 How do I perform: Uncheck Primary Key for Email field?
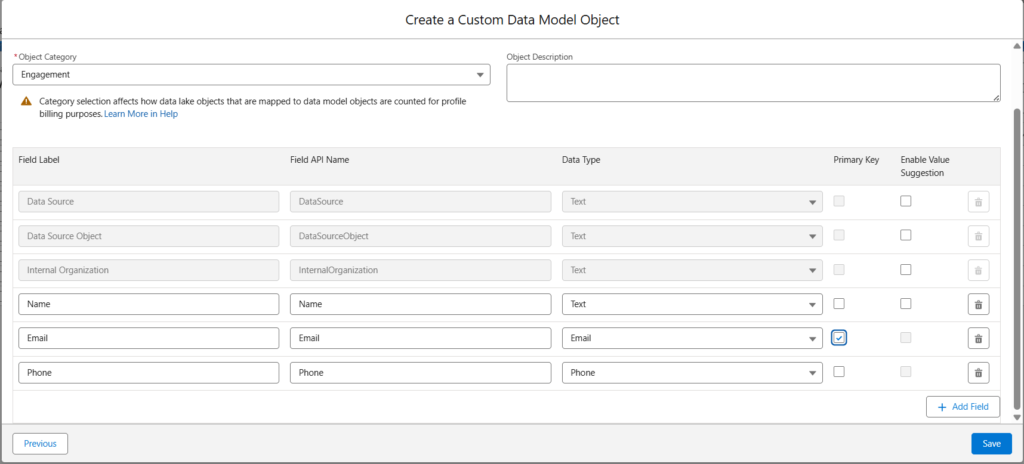[x=839, y=338]
